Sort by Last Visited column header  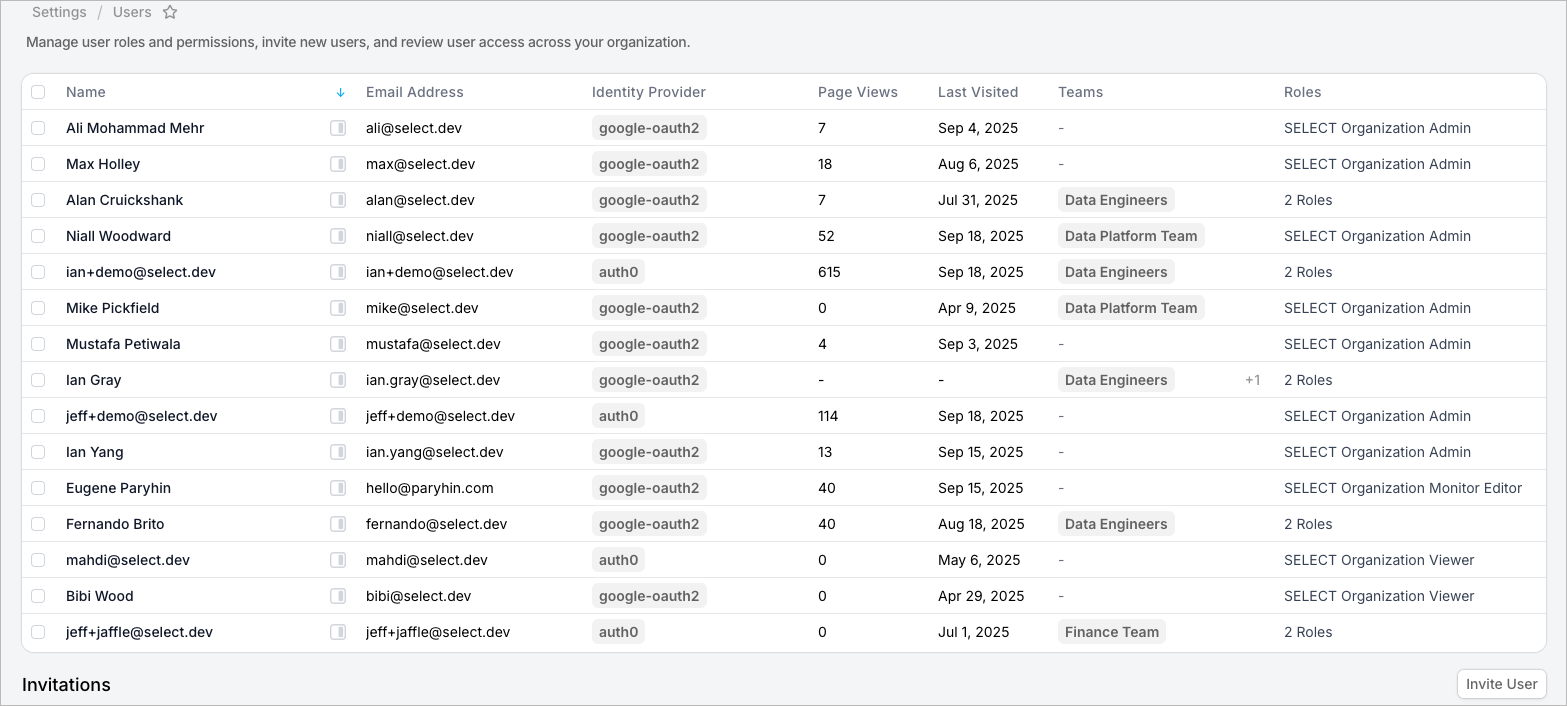pyautogui.click(x=977, y=92)
